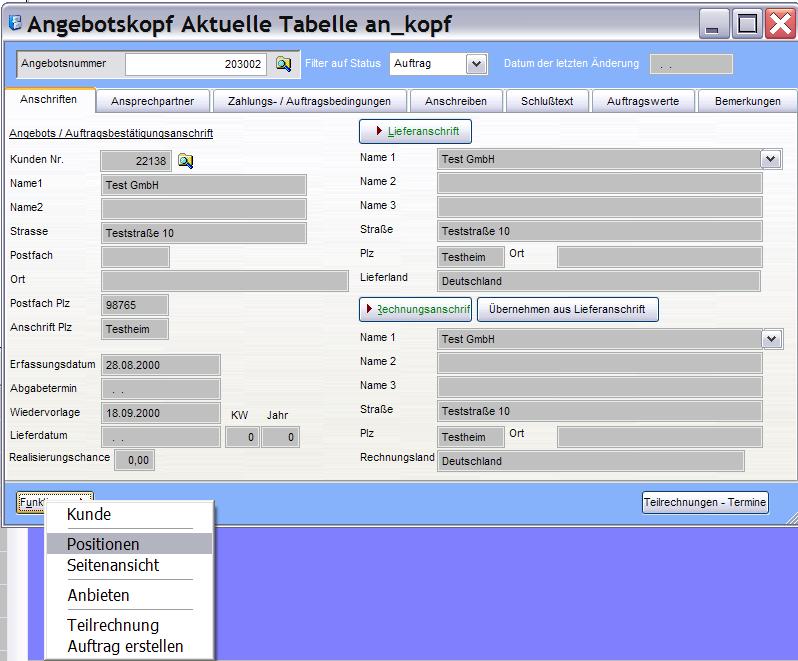The height and width of the screenshot is (661, 798).
Task: Switch to the Anschriften tab
Action: pos(49,100)
